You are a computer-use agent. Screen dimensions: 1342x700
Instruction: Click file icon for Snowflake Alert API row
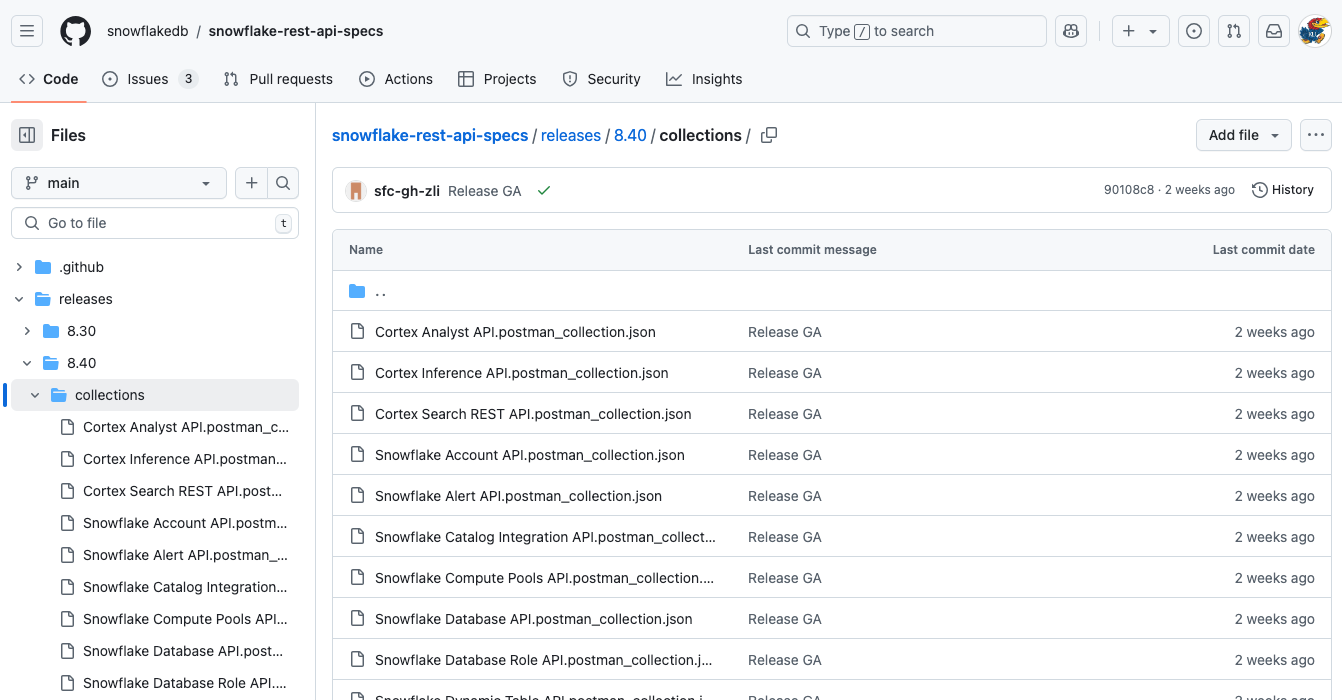tap(357, 496)
